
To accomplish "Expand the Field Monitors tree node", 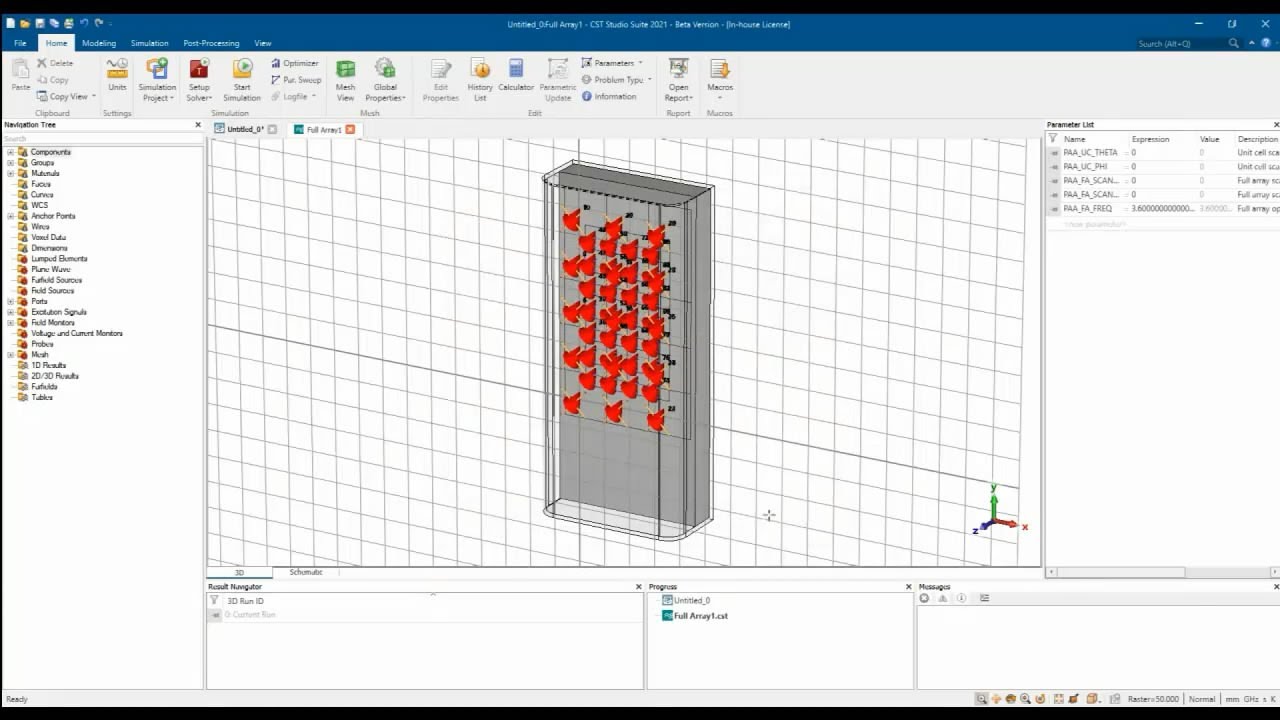I will point(10,323).
